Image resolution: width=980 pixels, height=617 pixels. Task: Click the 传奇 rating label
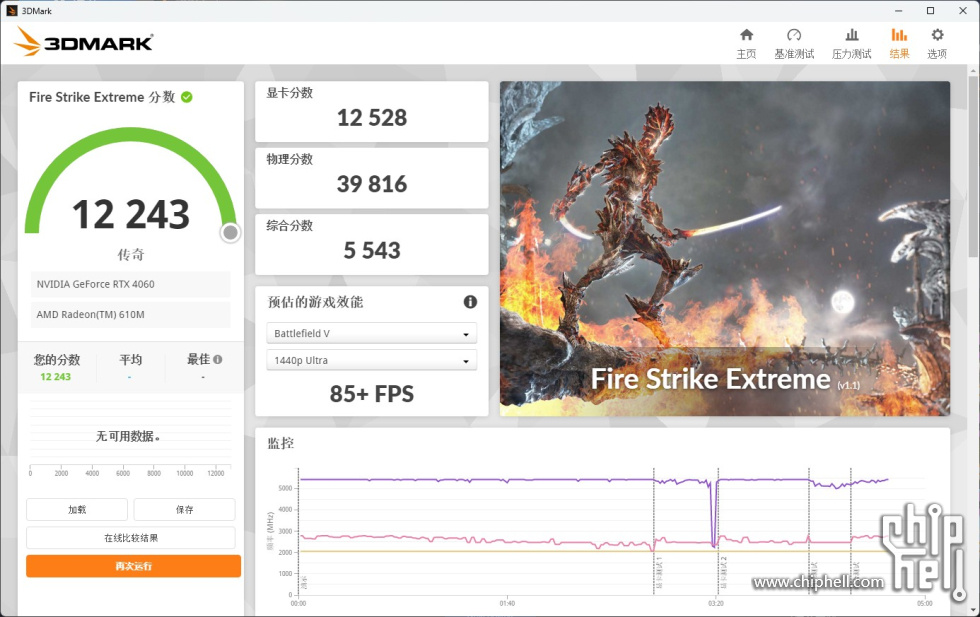[131, 254]
